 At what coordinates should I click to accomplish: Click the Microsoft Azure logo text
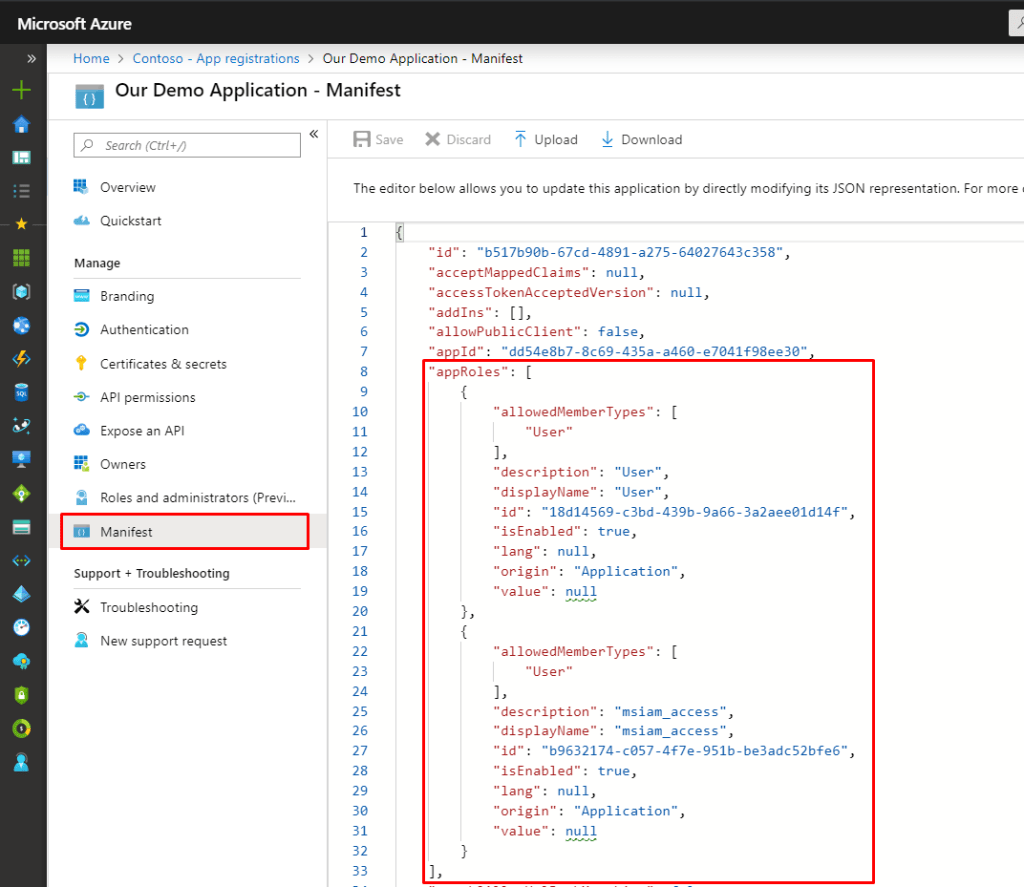pos(74,24)
